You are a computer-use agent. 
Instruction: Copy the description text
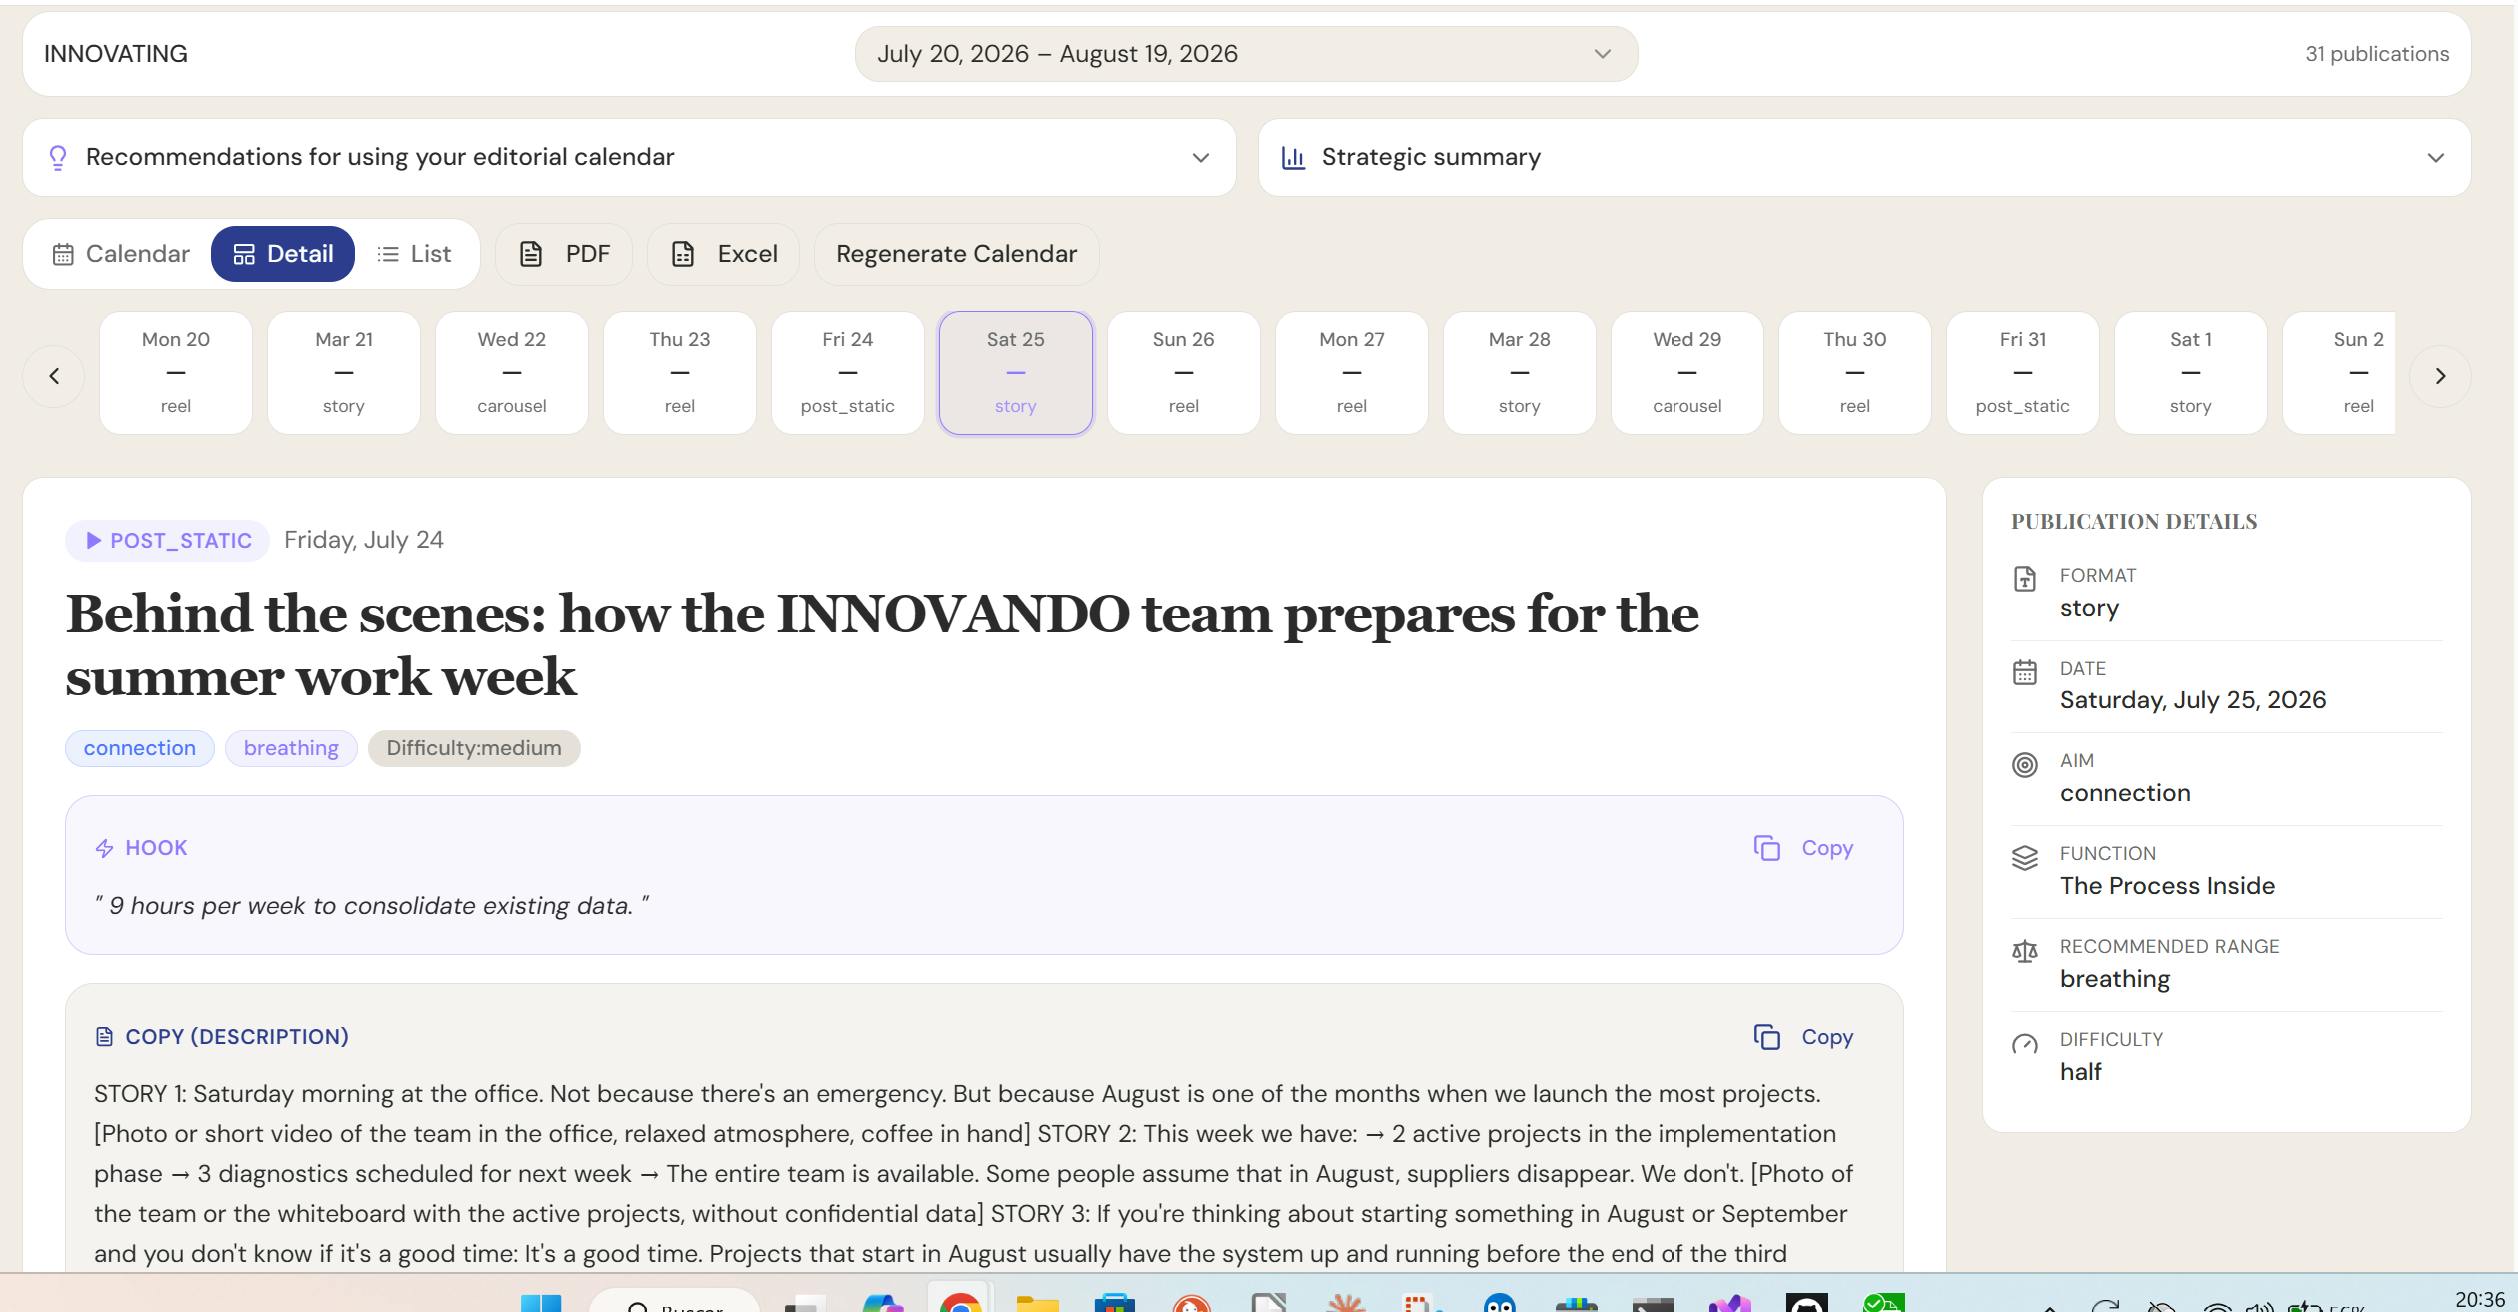[x=1804, y=1037]
